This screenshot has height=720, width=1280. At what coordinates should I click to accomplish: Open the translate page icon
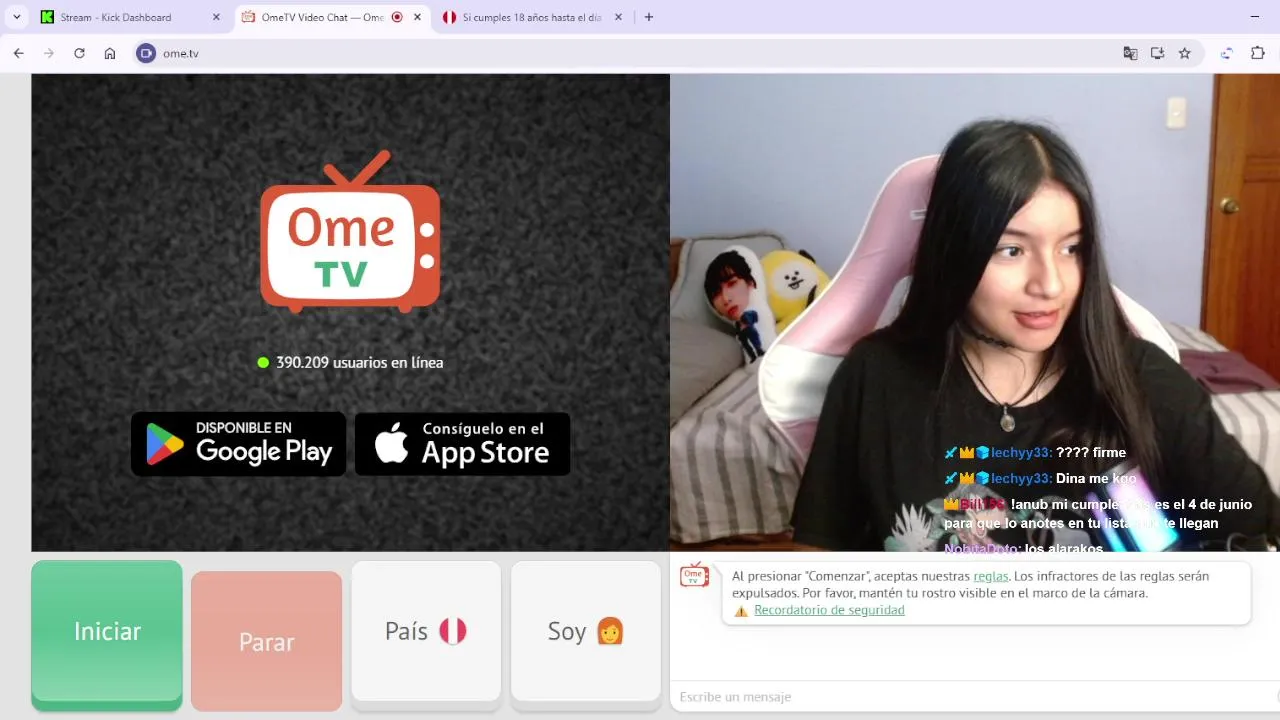[x=1130, y=53]
